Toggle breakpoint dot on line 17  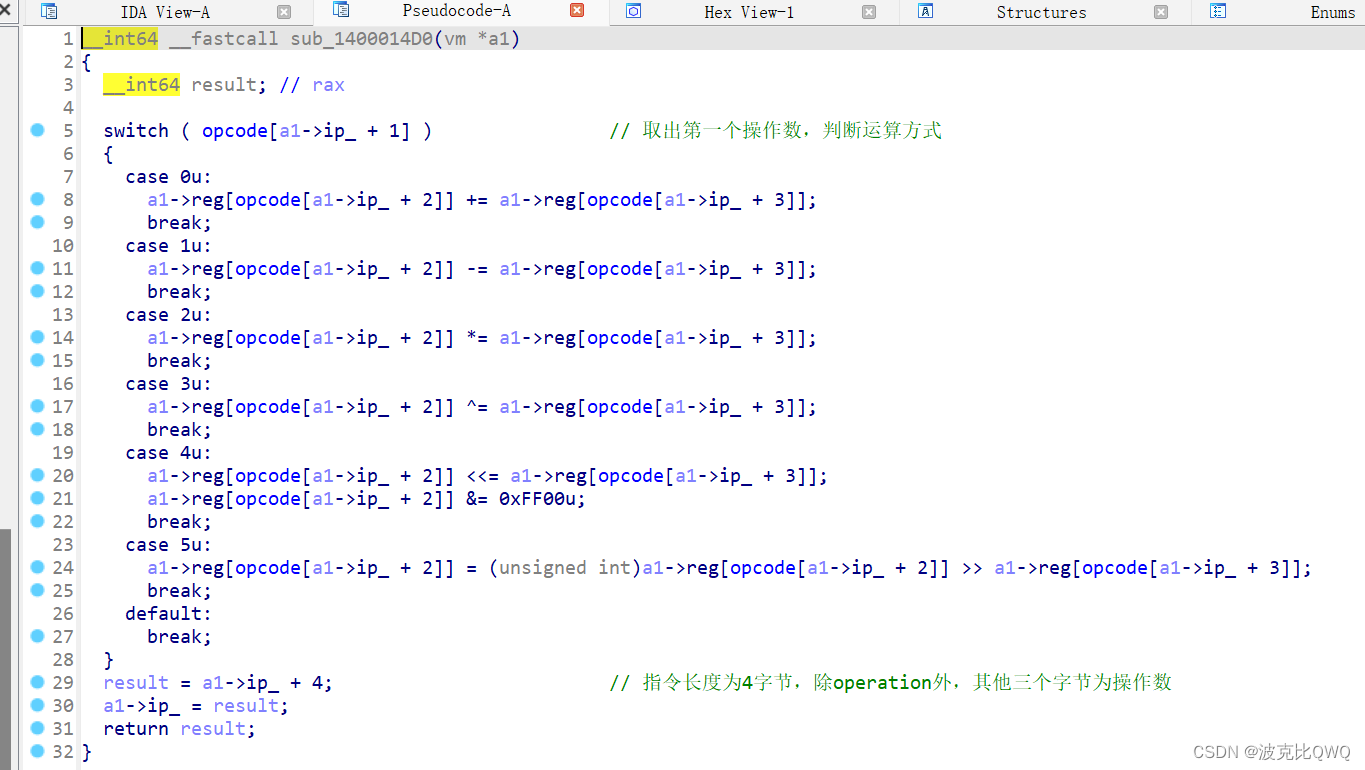click(37, 406)
